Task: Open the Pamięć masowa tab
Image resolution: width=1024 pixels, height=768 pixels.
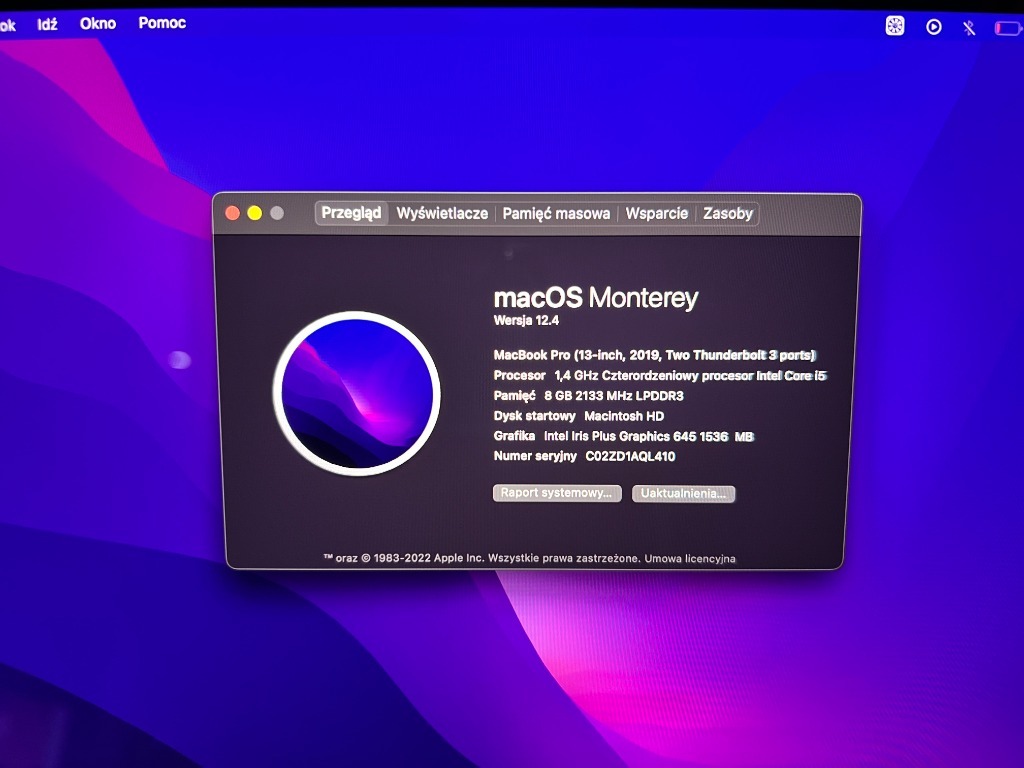Action: [556, 213]
